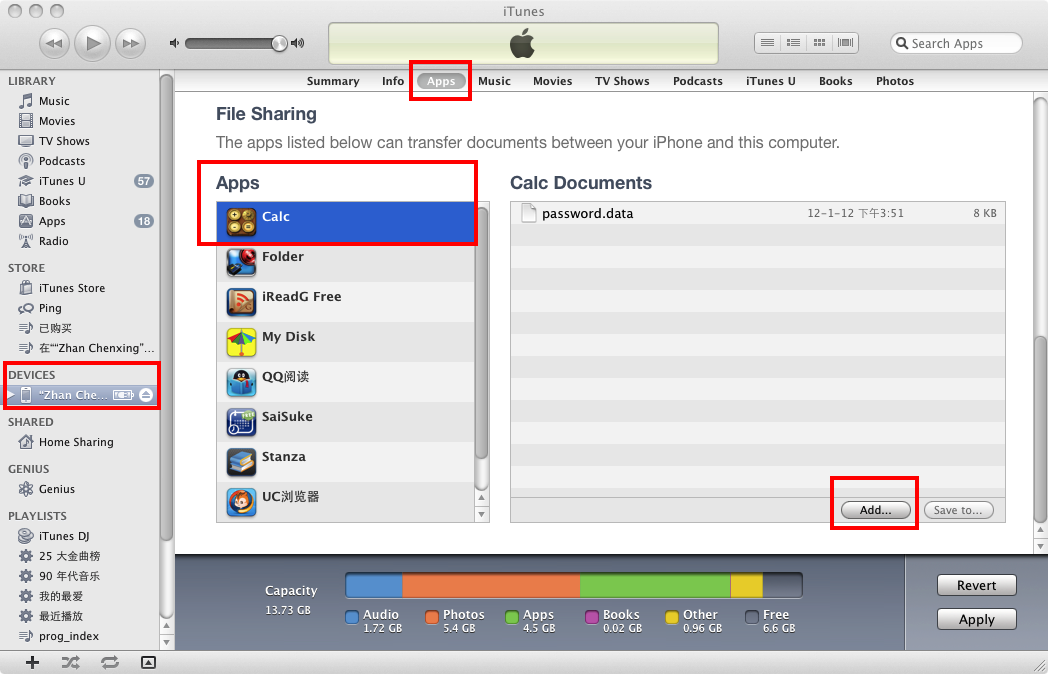This screenshot has height=674, width=1048.
Task: Show the artwork viewer button
Action: coord(148,663)
